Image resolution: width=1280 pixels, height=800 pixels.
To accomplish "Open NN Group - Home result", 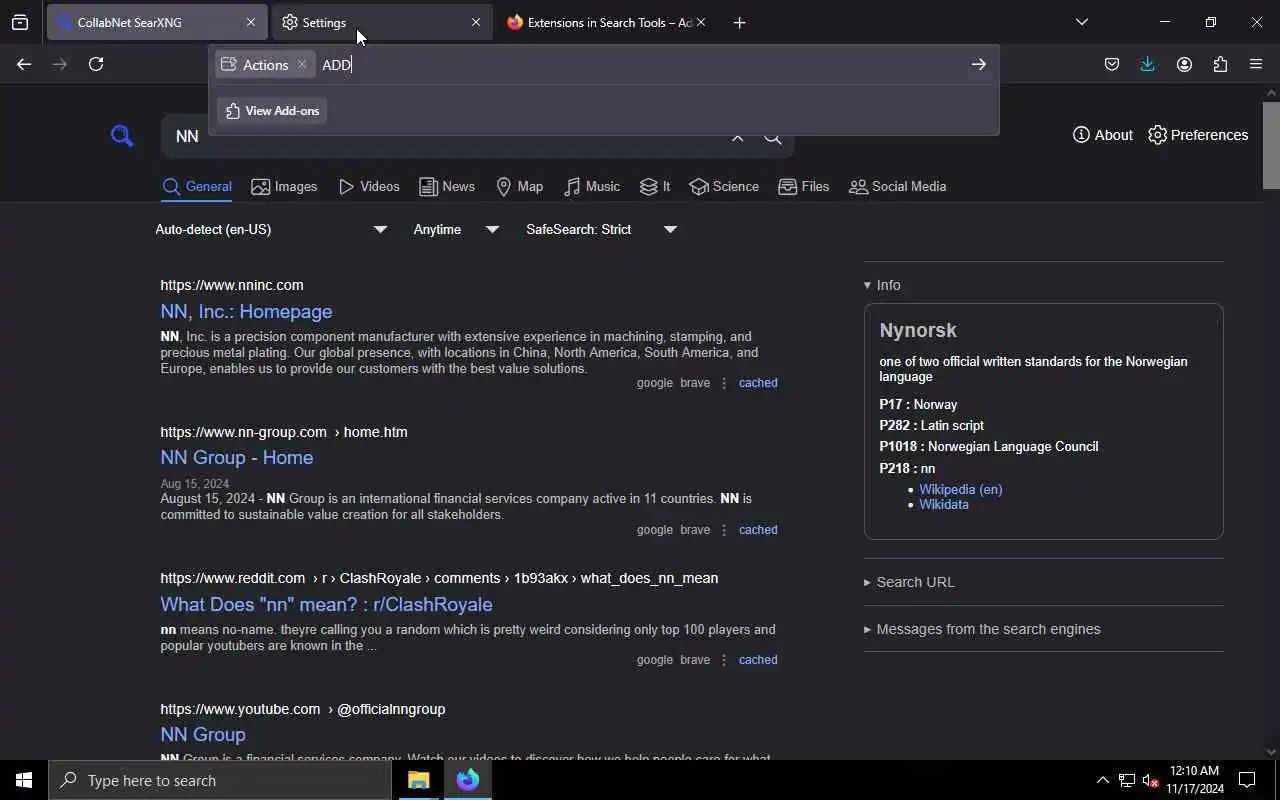I will click(237, 457).
